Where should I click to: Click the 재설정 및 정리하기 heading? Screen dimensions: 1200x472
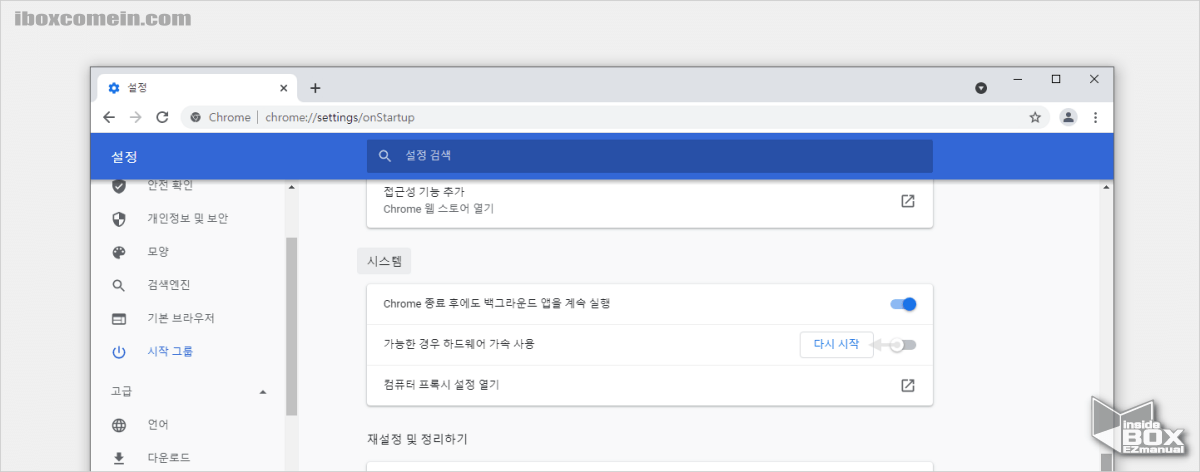coord(417,438)
